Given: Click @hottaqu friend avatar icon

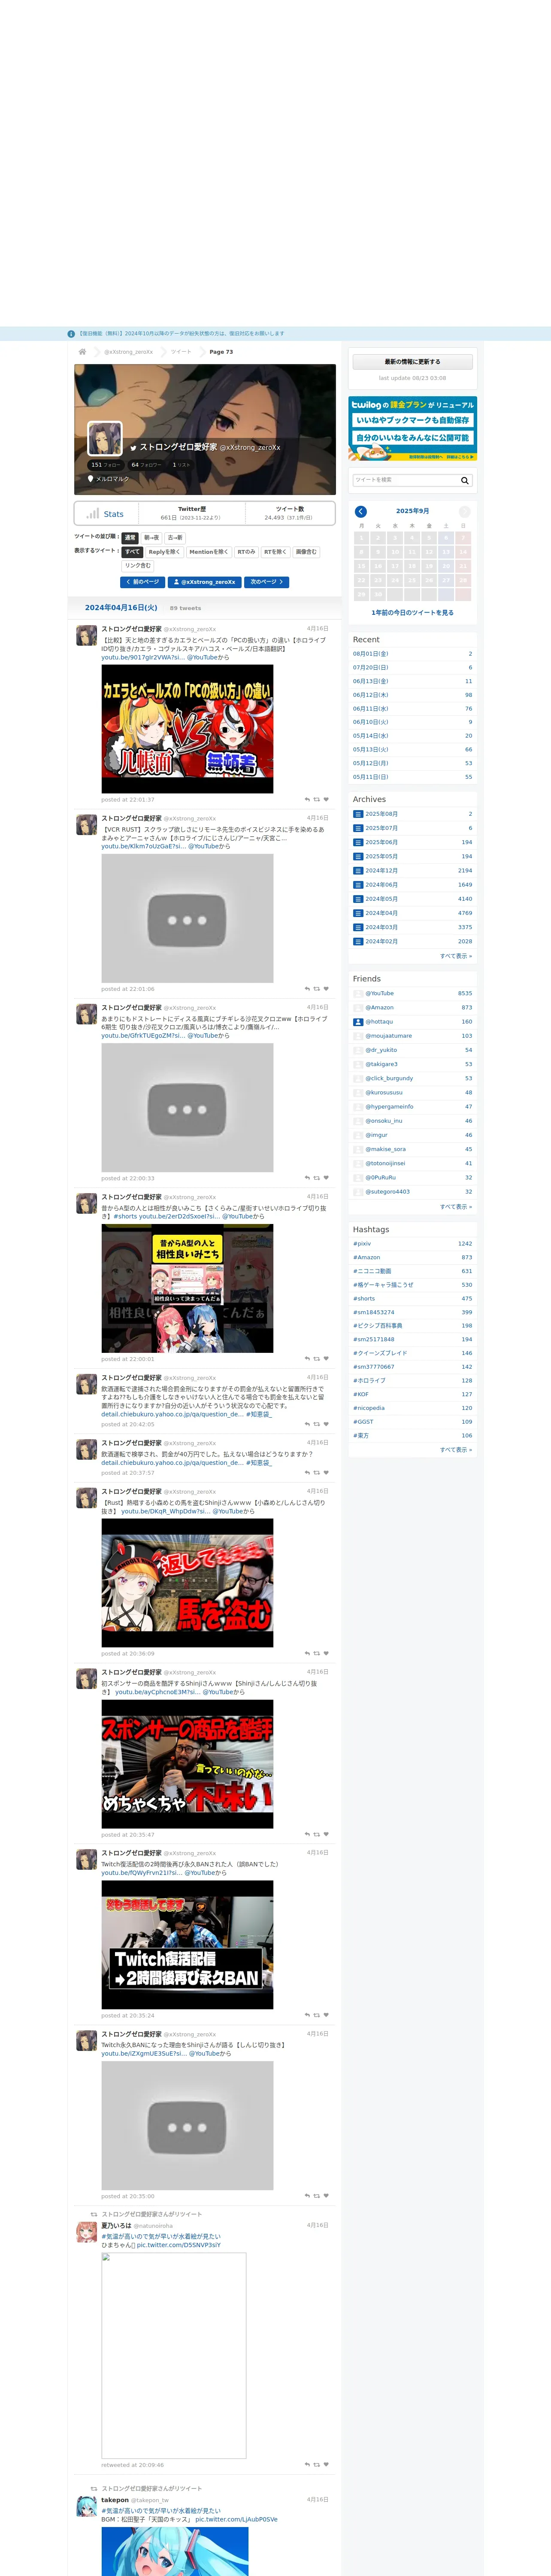Looking at the screenshot, I should (358, 1022).
